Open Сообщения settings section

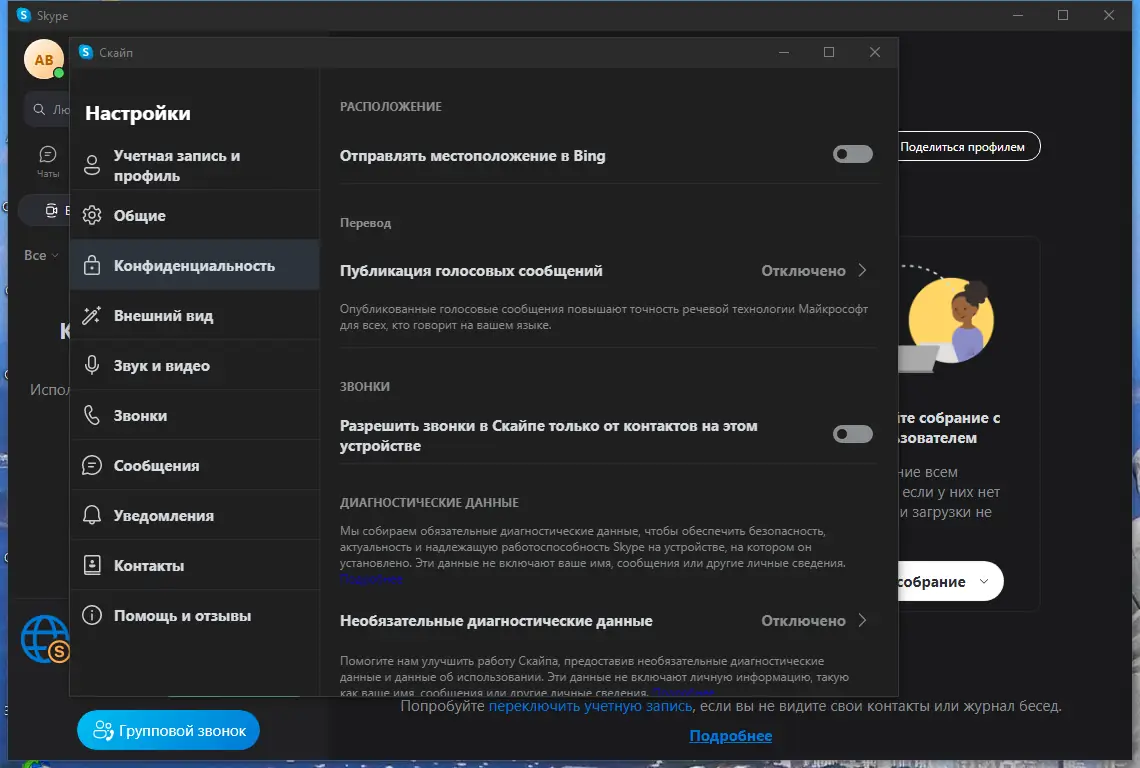(x=195, y=465)
